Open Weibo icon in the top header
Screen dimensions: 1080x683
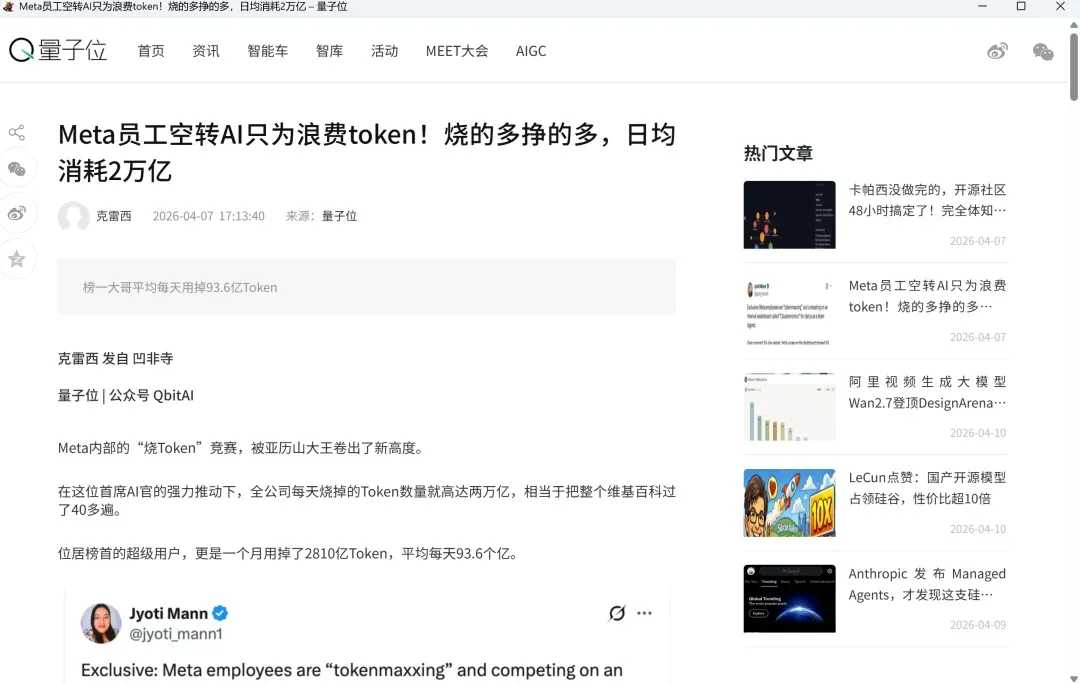point(997,51)
